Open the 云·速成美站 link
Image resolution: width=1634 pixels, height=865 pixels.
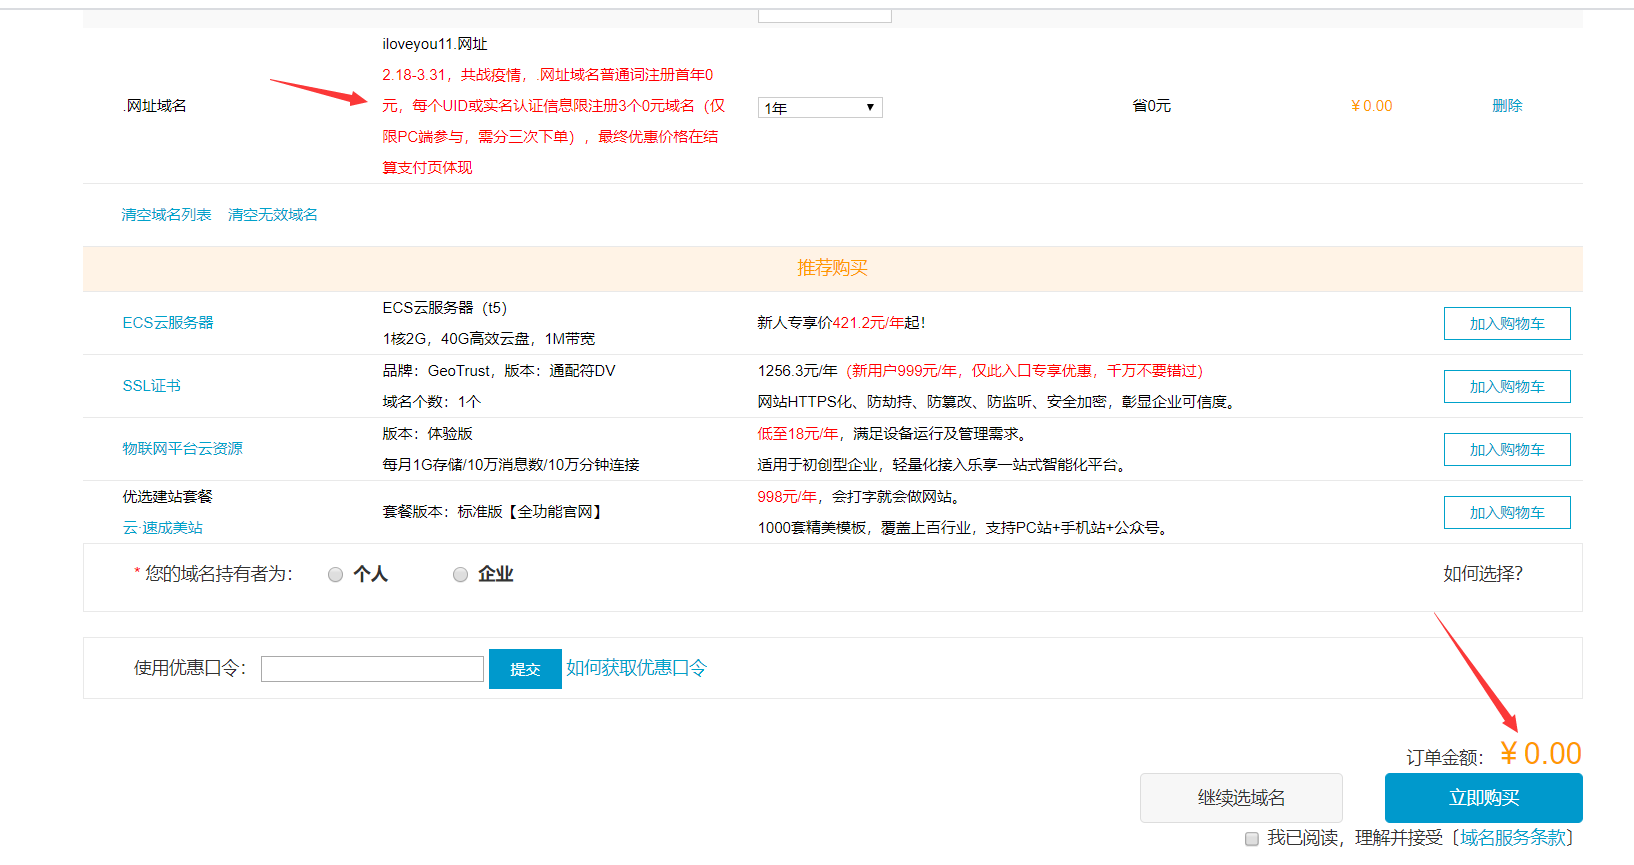[162, 528]
